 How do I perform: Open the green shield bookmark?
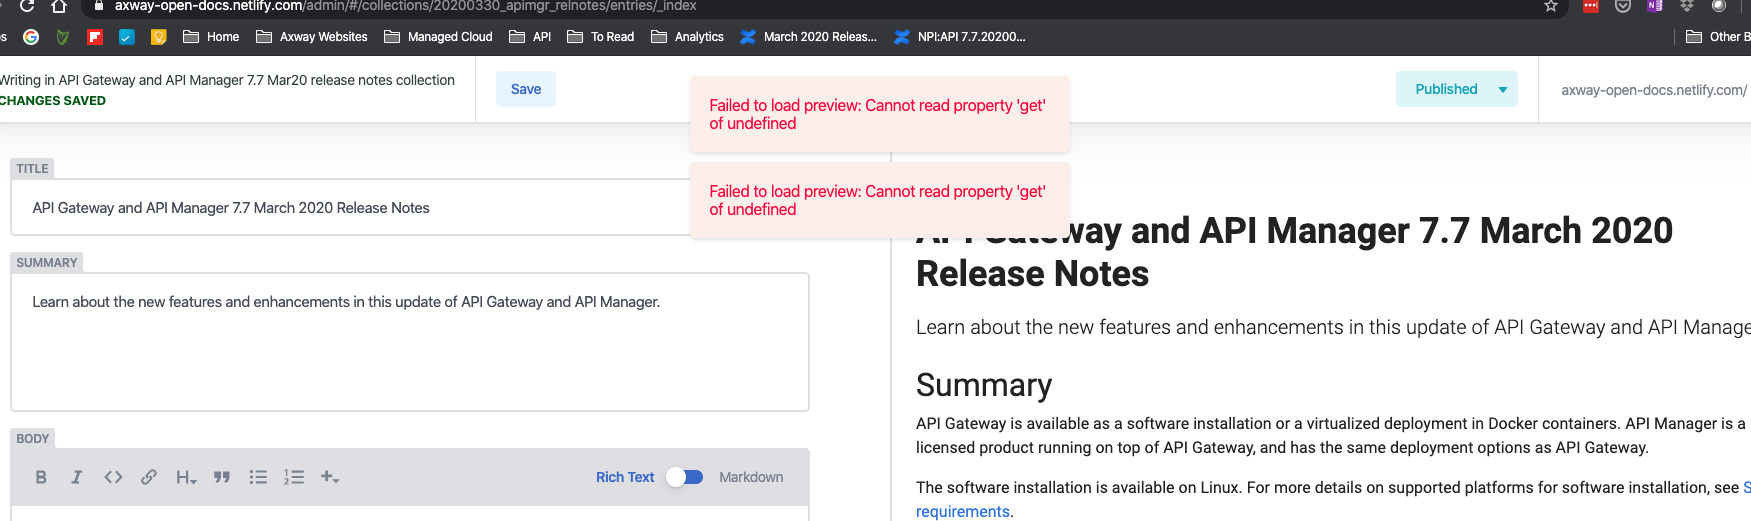[63, 37]
